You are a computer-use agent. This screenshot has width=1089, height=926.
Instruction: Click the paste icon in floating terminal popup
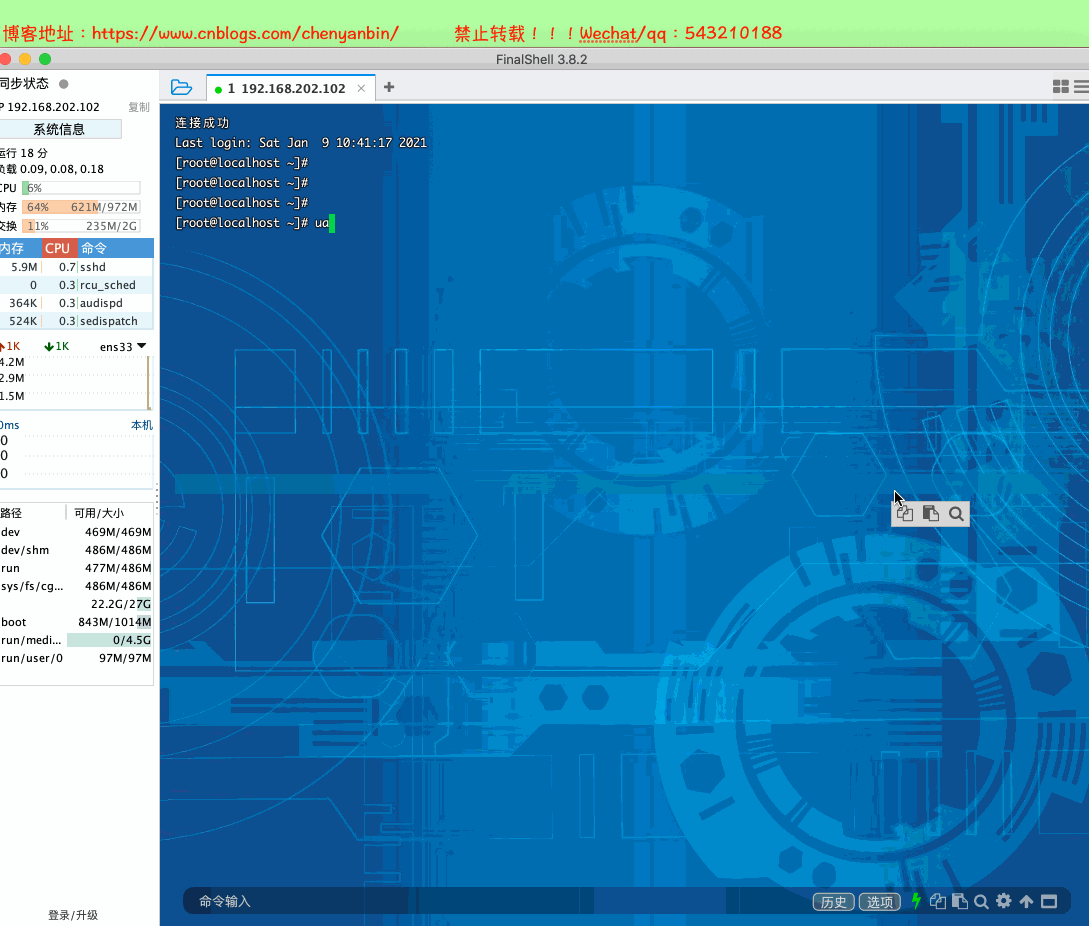tap(931, 513)
